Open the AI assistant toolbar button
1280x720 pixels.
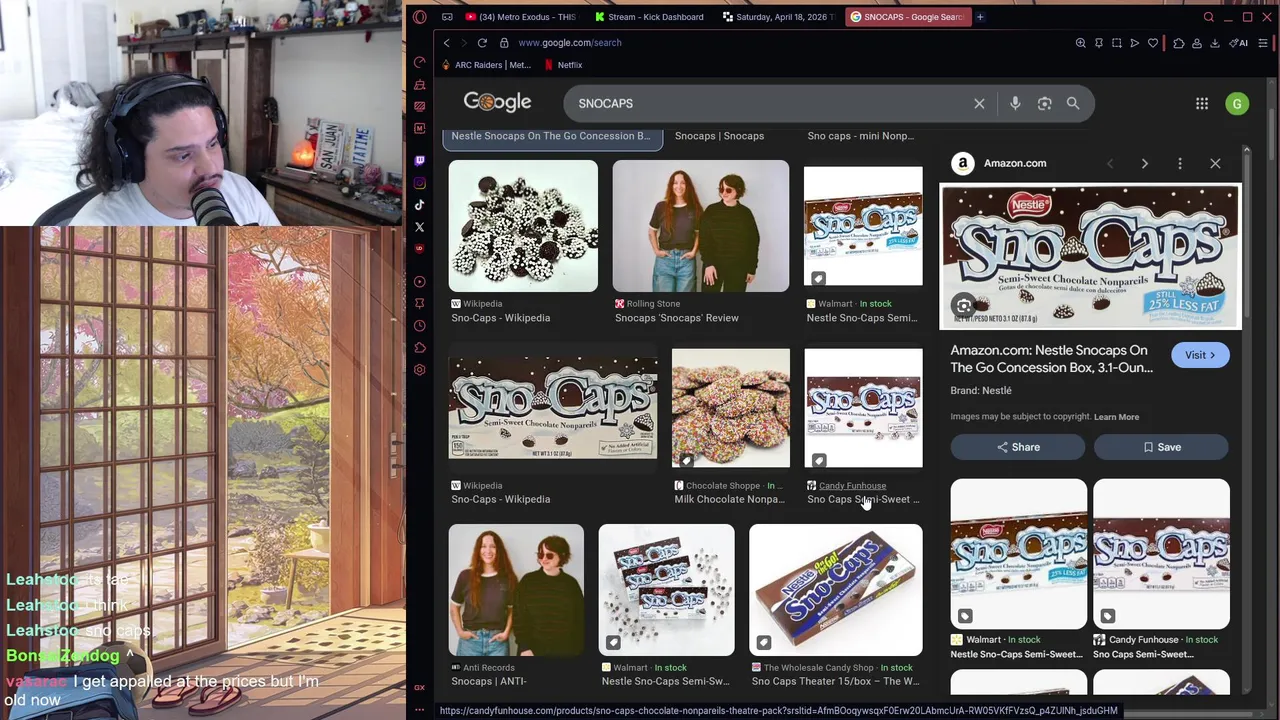pos(1240,43)
